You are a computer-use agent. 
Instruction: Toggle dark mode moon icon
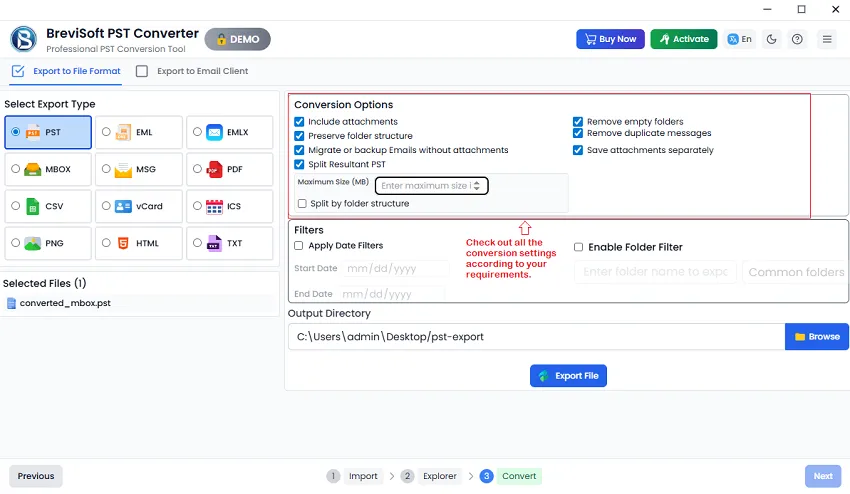click(x=771, y=39)
